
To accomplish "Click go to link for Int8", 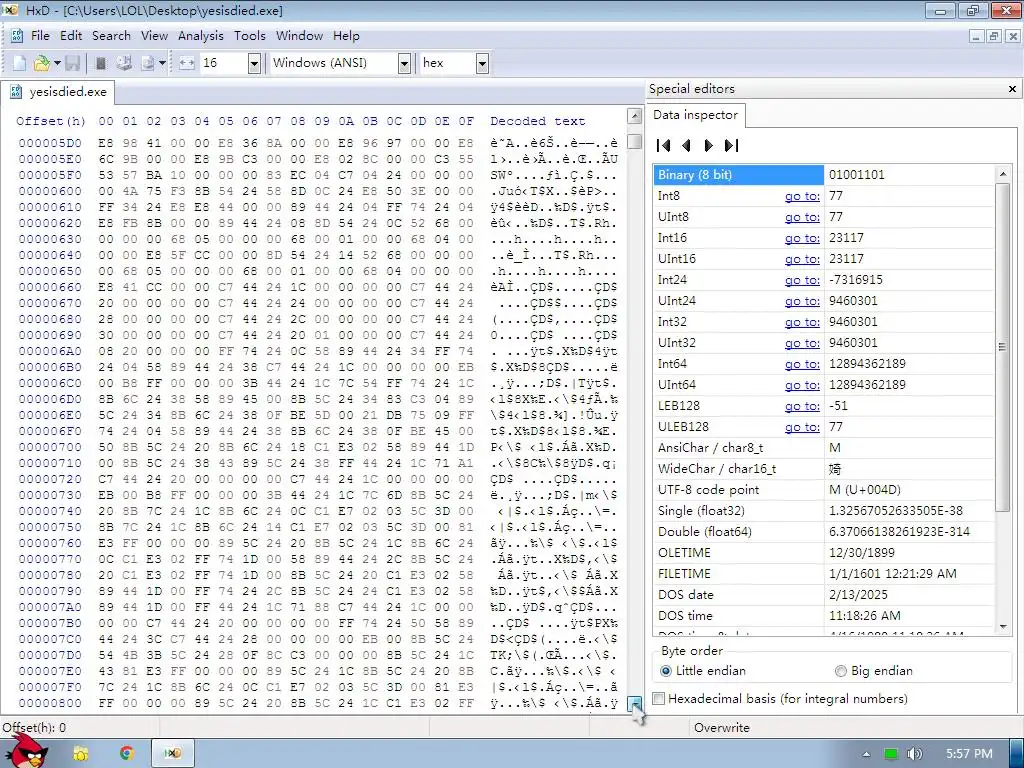I will [802, 196].
